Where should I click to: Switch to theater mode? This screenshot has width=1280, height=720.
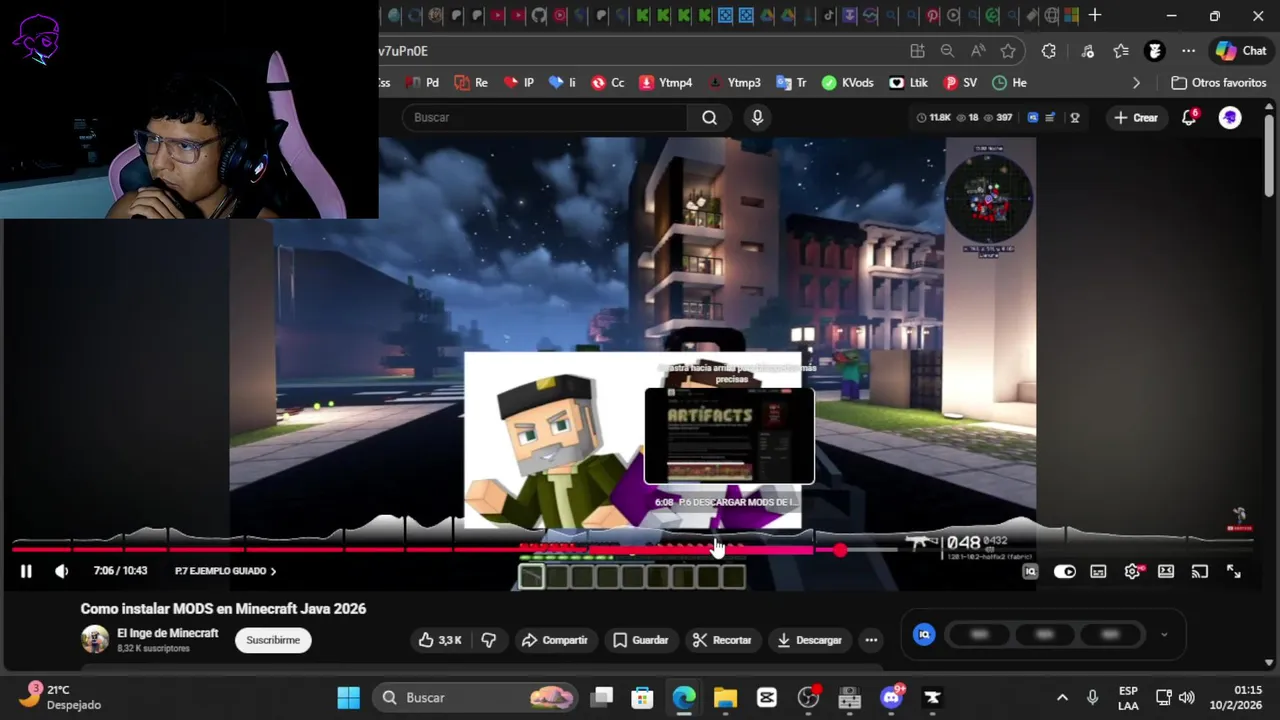[1166, 571]
